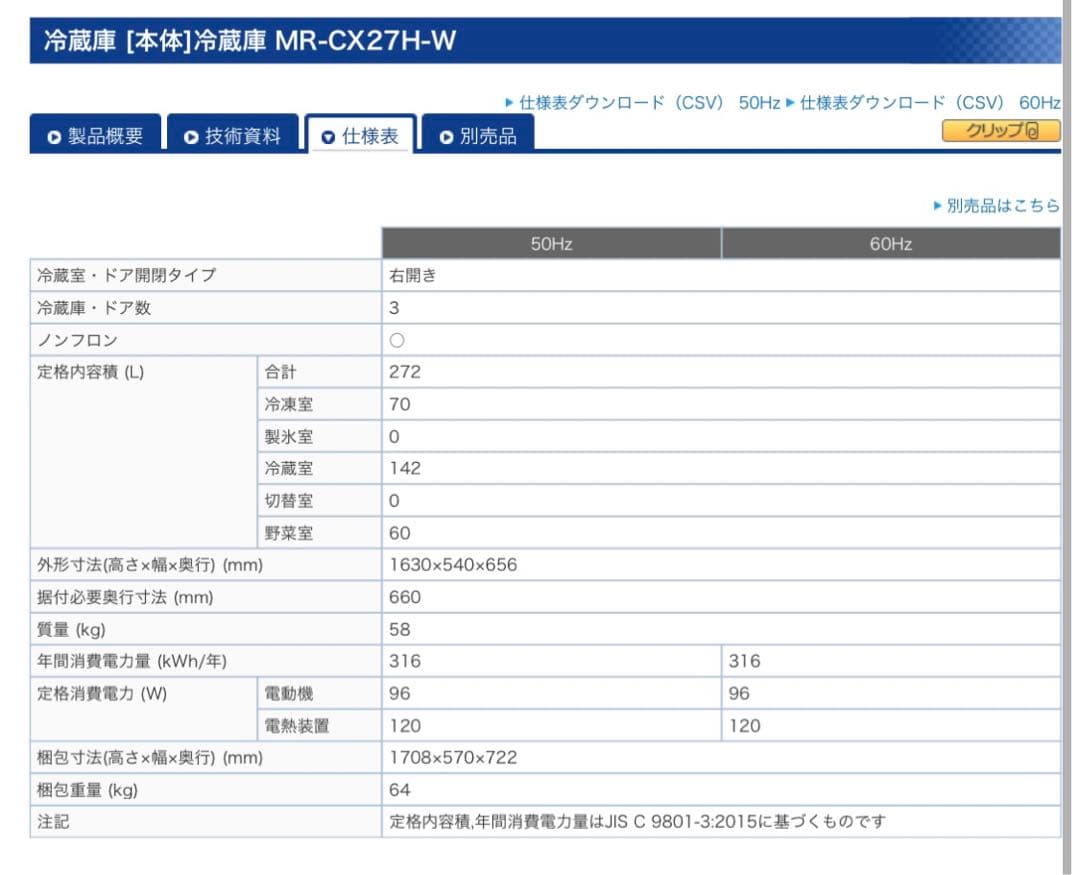Select the 50Hz column header
The width and height of the screenshot is (1080, 875).
(x=552, y=243)
